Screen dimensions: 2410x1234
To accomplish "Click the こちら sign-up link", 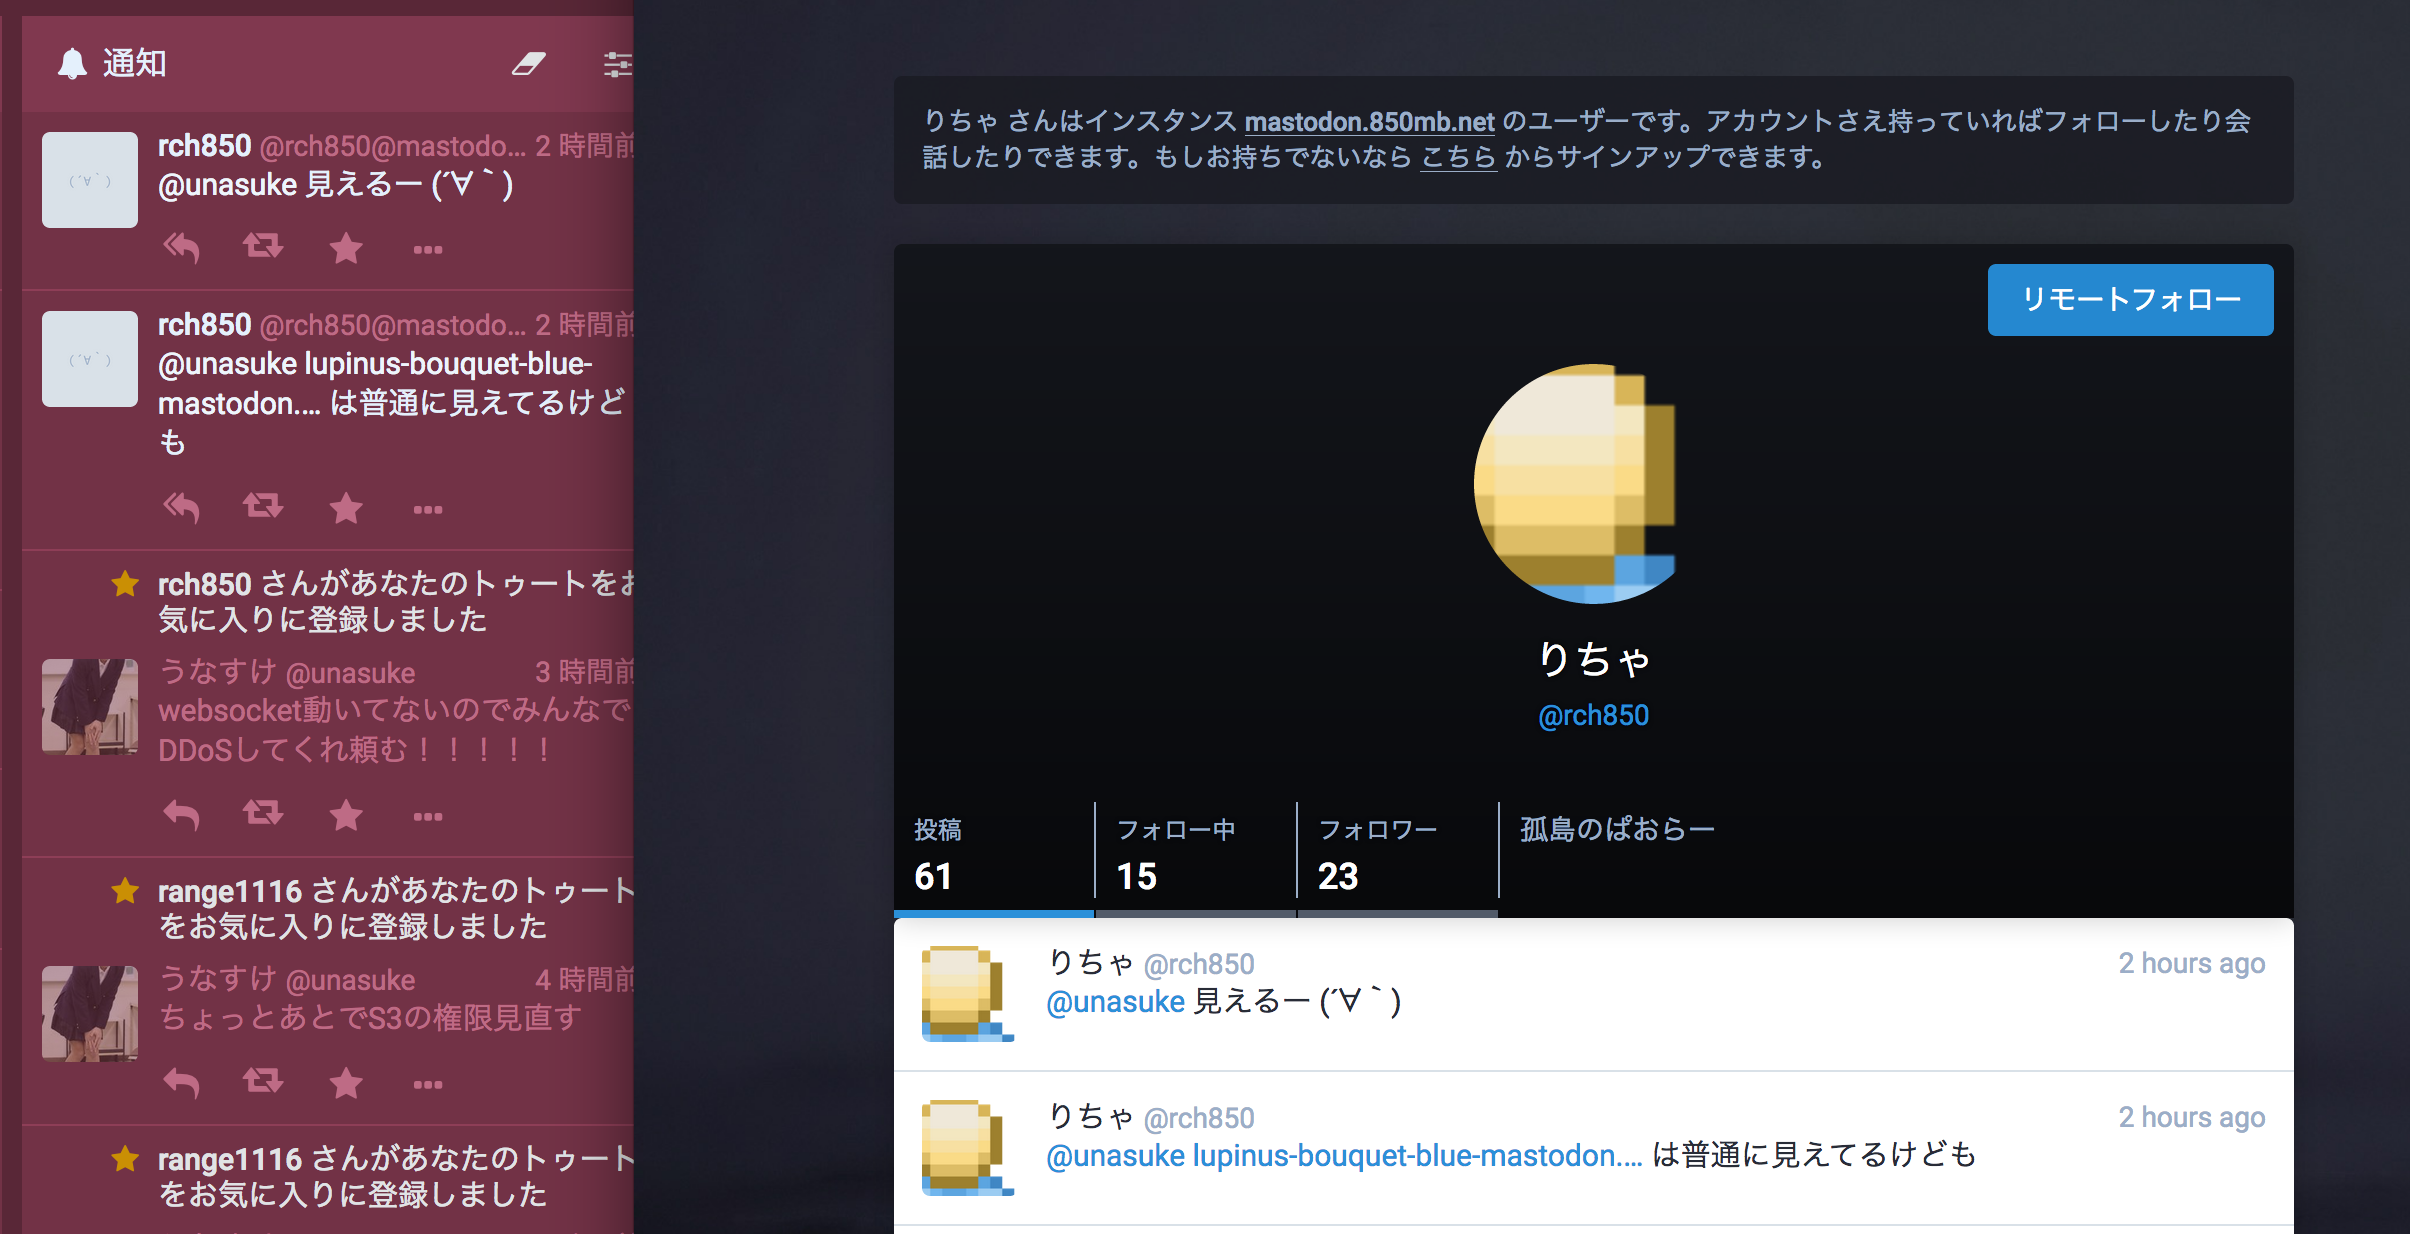I will pos(1458,158).
